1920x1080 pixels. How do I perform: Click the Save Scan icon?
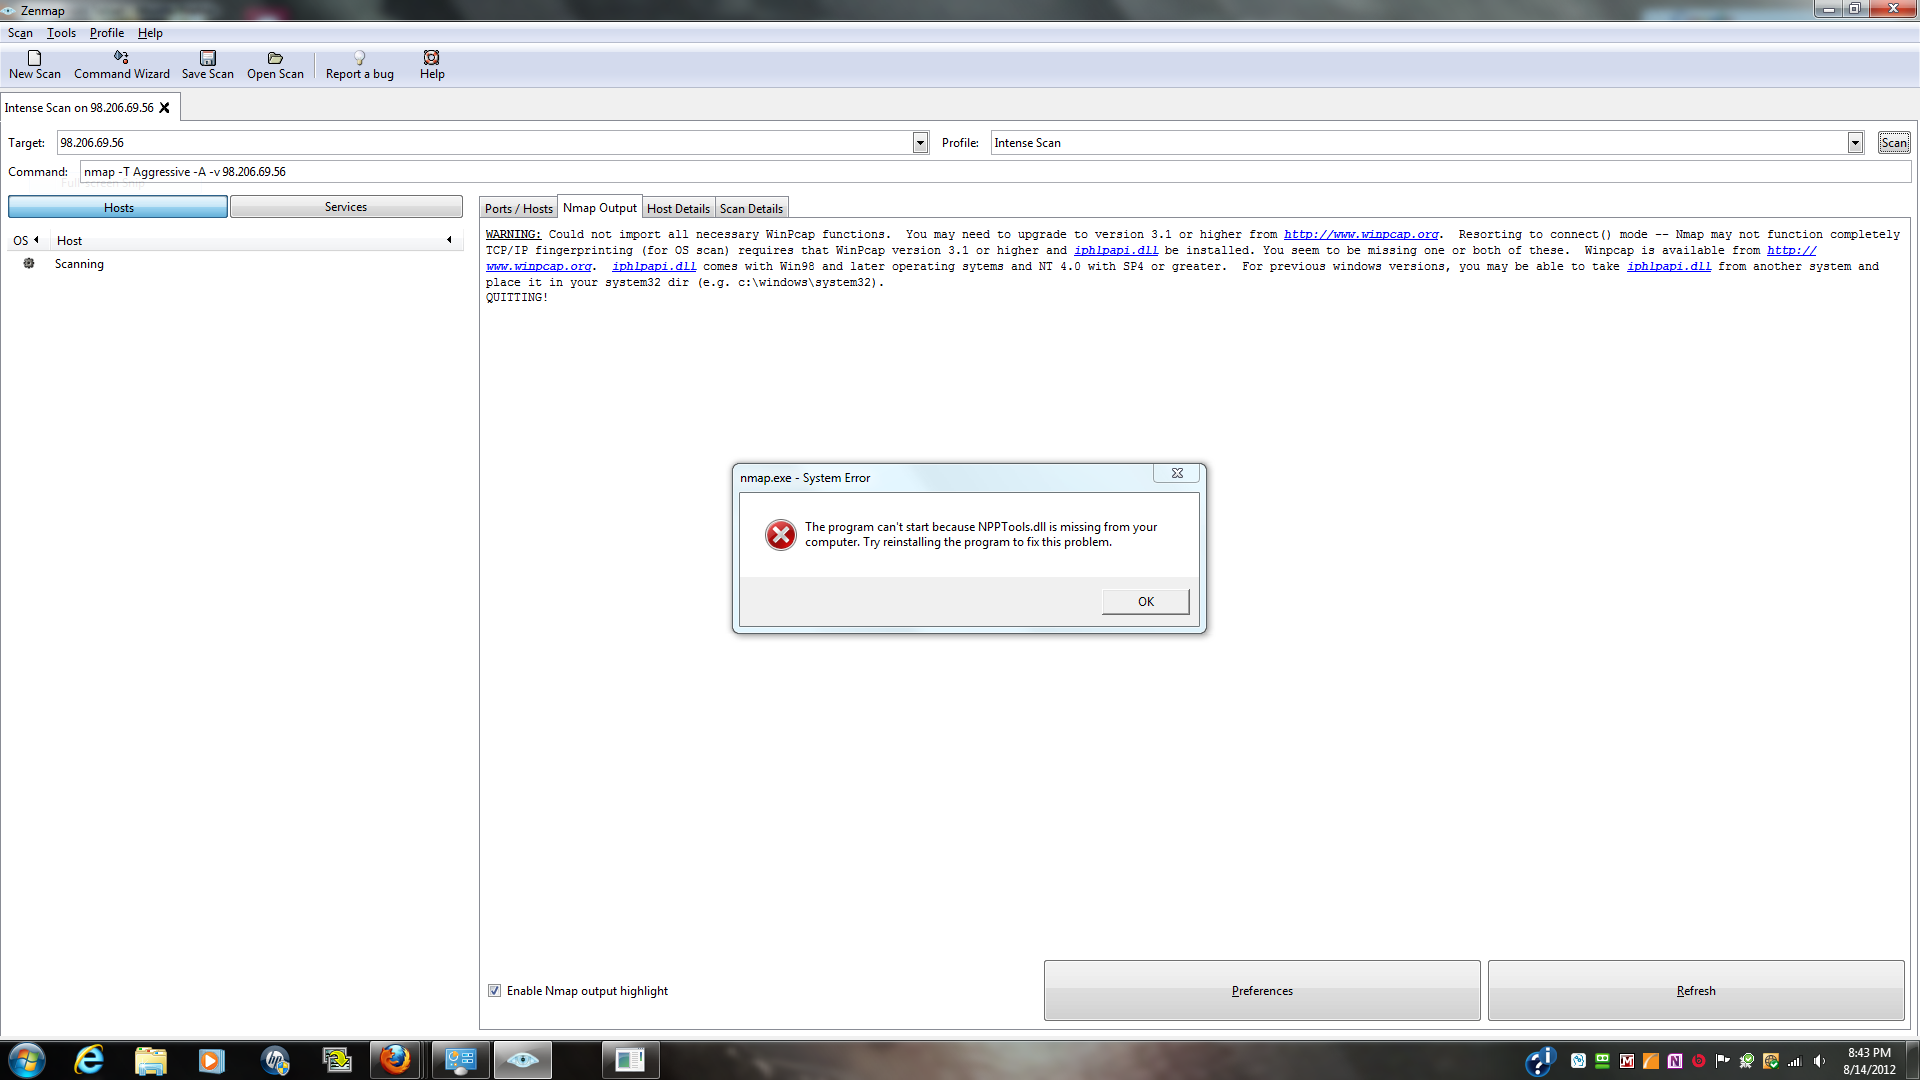(x=207, y=58)
